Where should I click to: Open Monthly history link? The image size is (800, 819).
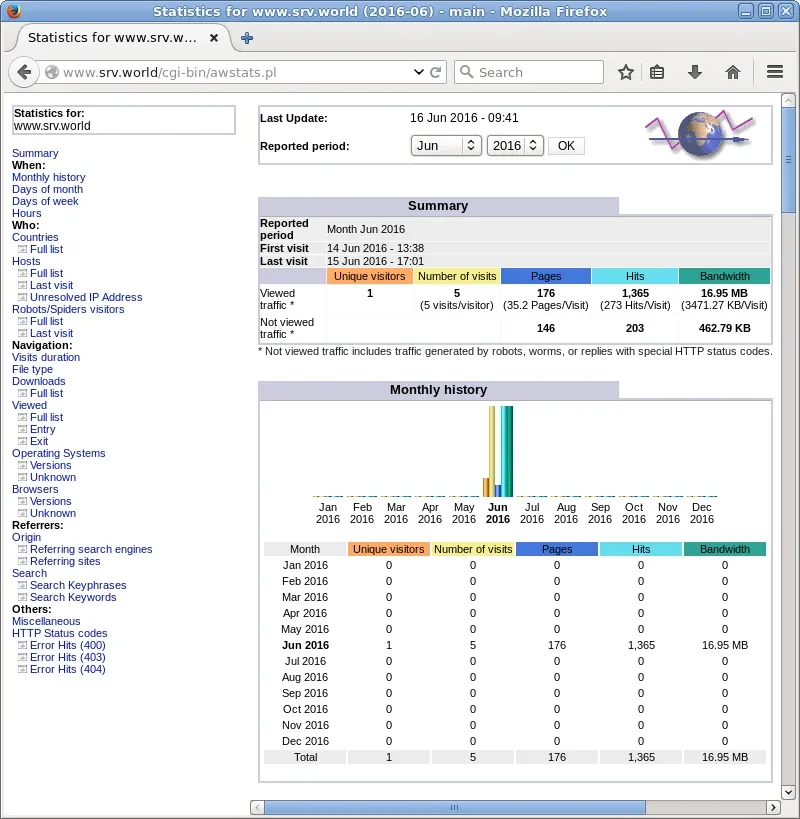(x=49, y=177)
